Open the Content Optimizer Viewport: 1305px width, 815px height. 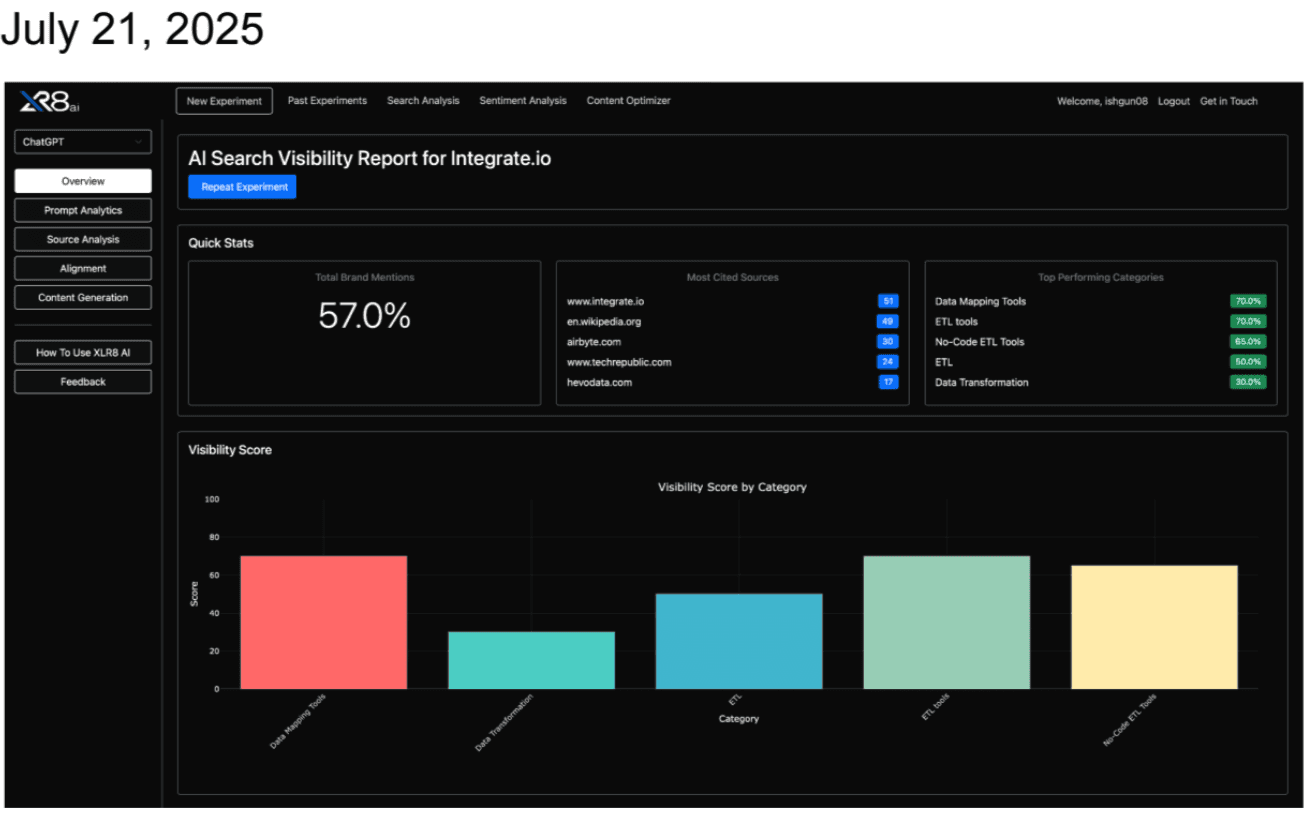tap(628, 101)
